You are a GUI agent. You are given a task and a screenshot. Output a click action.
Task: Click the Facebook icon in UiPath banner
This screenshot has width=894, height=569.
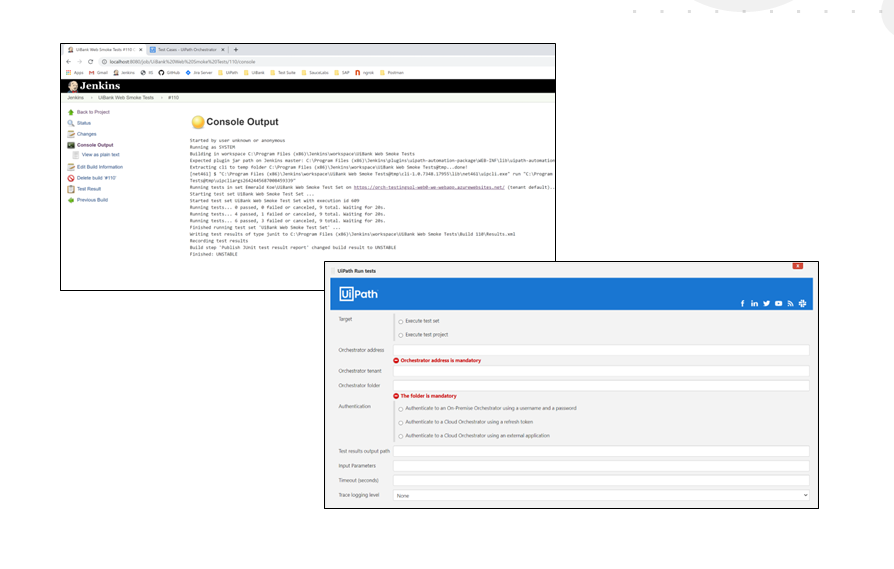point(742,303)
